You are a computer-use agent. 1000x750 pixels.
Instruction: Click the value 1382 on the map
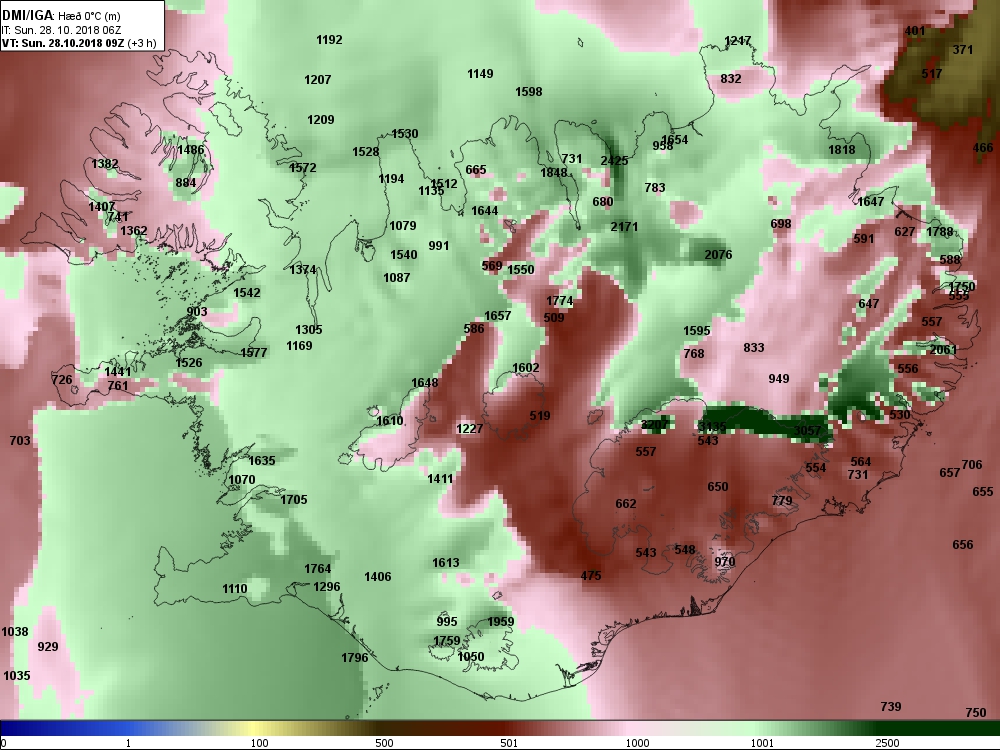coord(105,164)
